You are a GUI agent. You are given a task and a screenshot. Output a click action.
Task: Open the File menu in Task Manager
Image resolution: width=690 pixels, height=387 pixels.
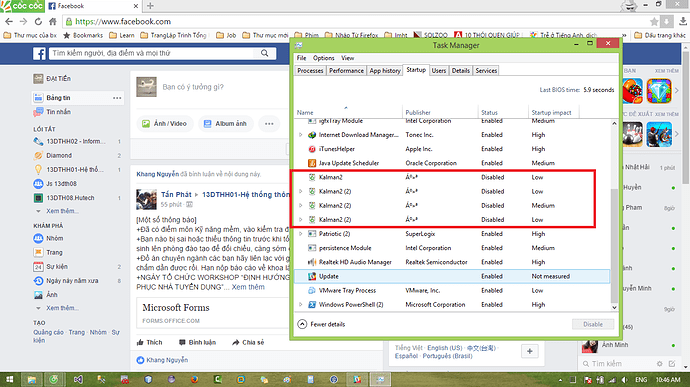coord(301,58)
